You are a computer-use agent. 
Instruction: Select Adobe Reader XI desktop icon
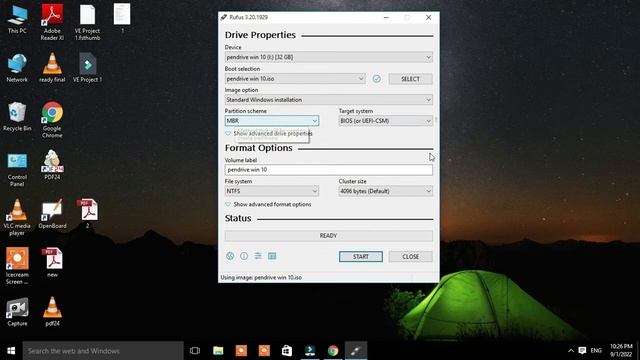click(x=52, y=22)
